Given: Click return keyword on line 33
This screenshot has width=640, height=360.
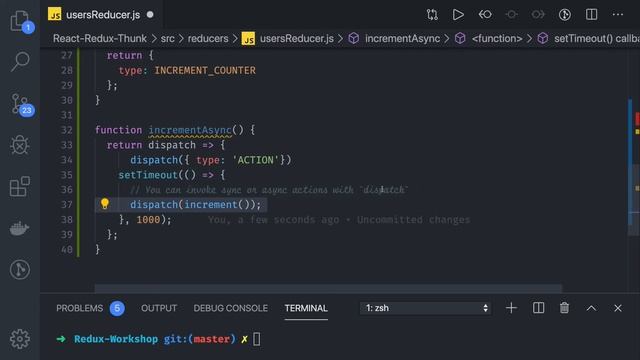Looking at the screenshot, I should click(x=124, y=145).
